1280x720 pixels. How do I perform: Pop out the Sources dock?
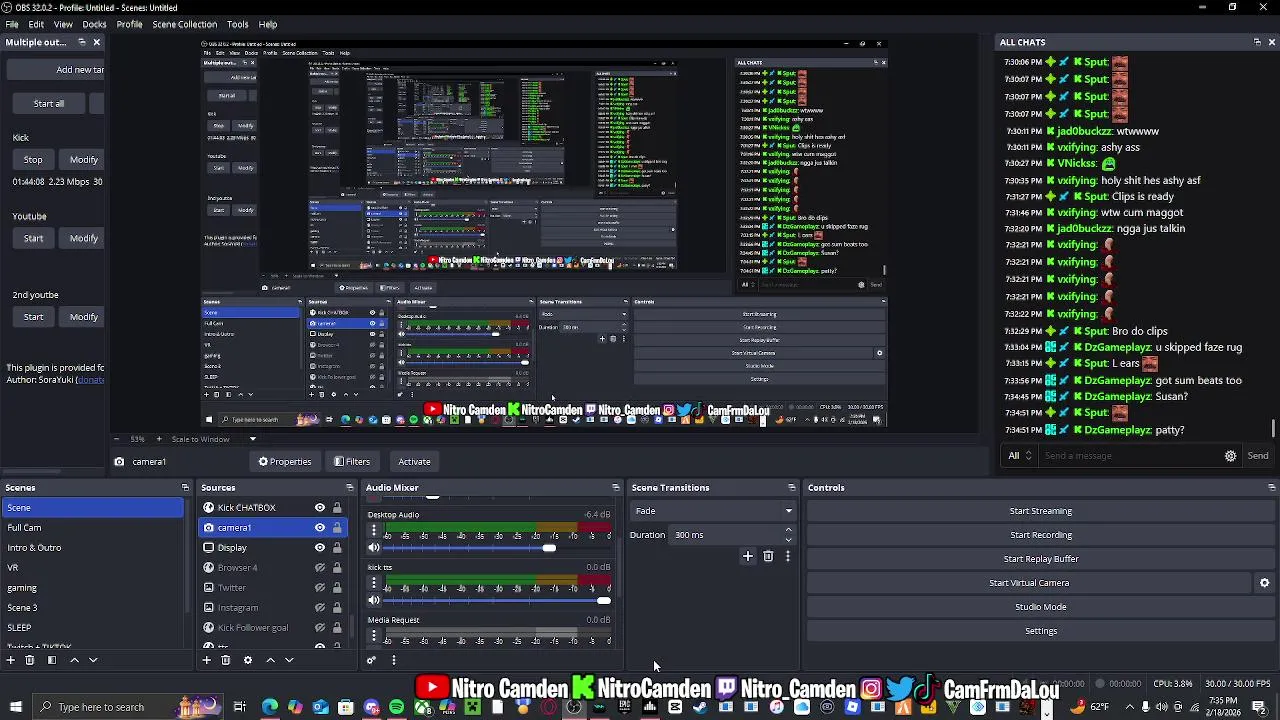tap(352, 488)
